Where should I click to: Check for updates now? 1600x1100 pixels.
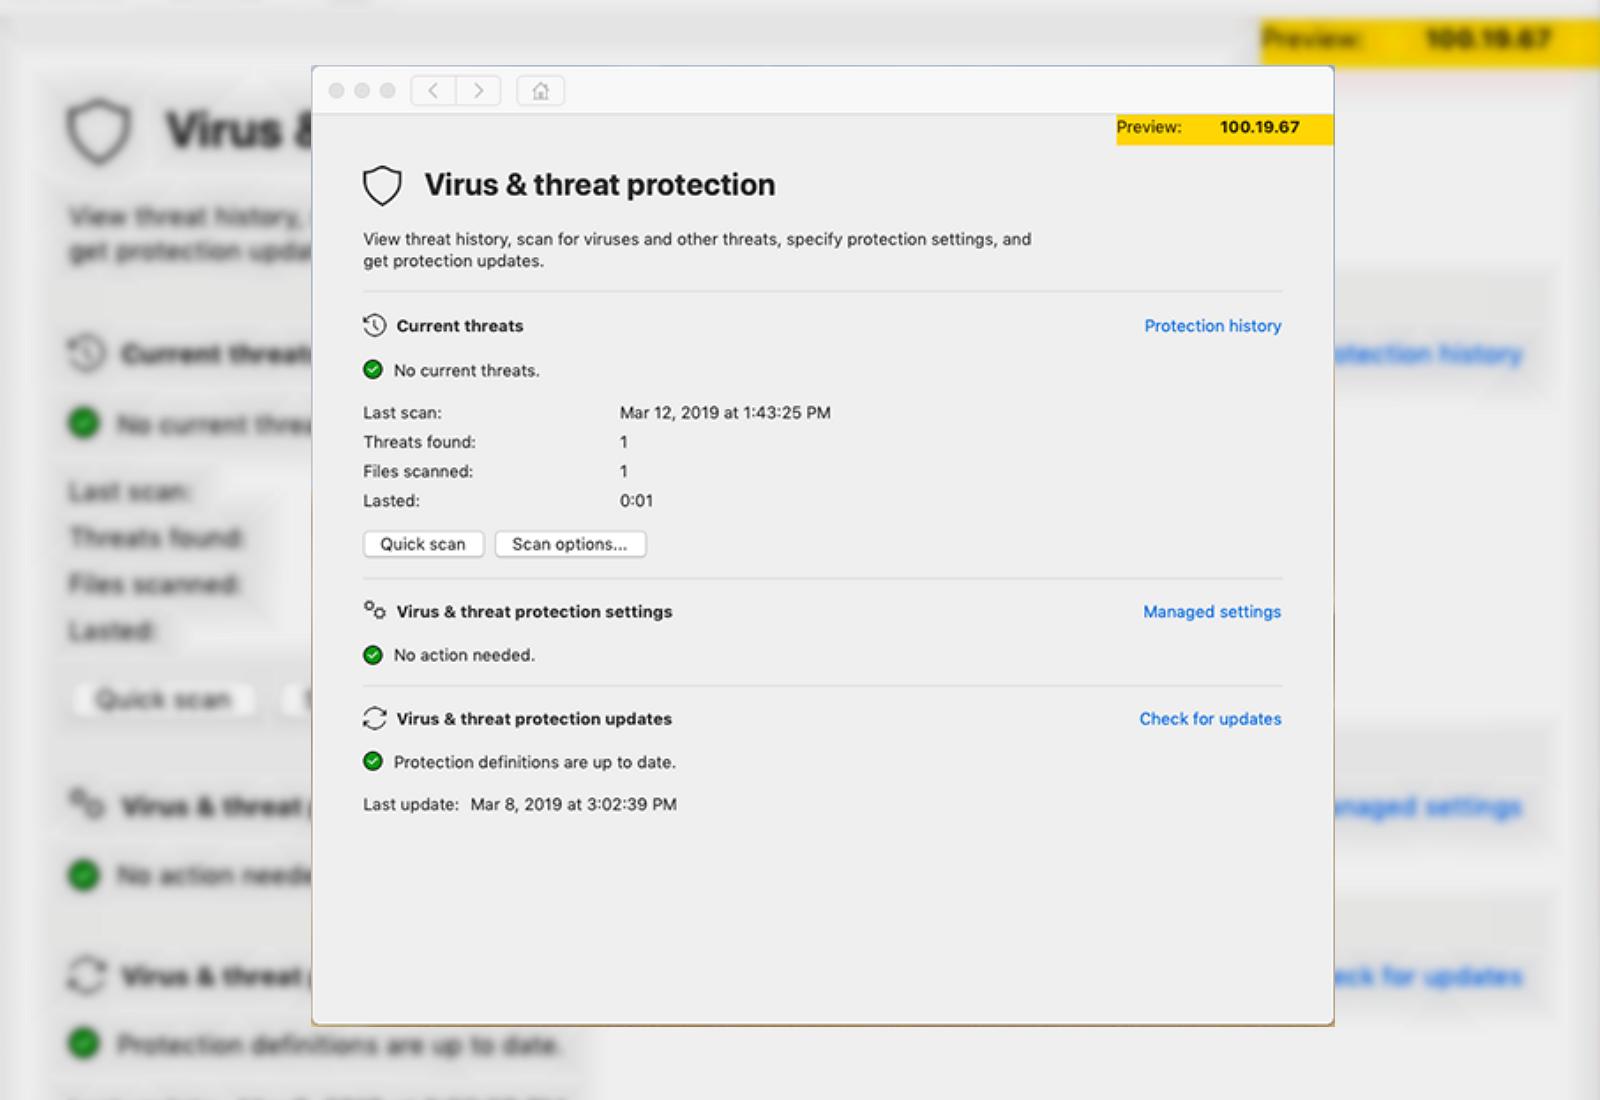pos(1210,719)
